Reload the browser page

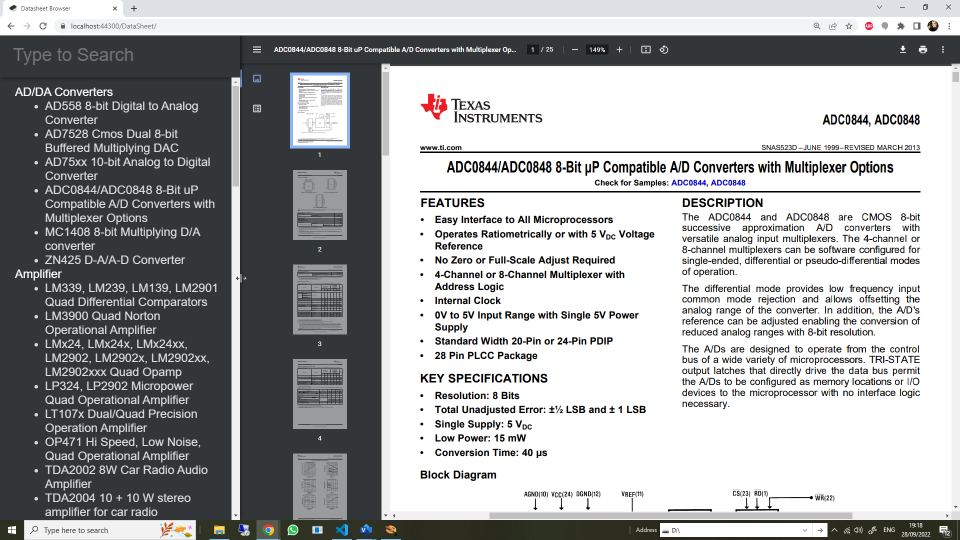(x=43, y=26)
